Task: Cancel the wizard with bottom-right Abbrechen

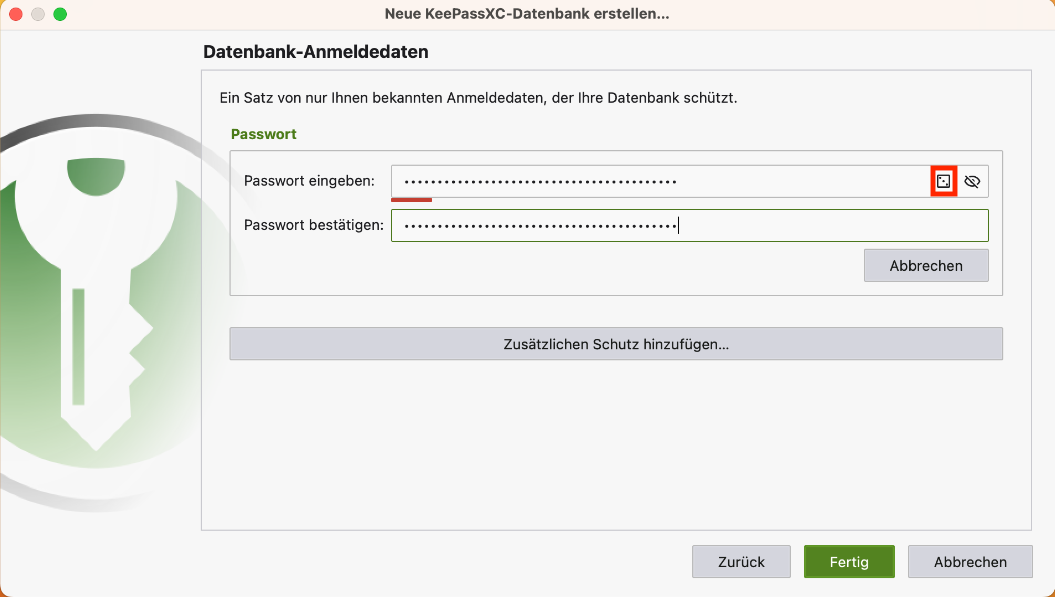Action: [970, 562]
